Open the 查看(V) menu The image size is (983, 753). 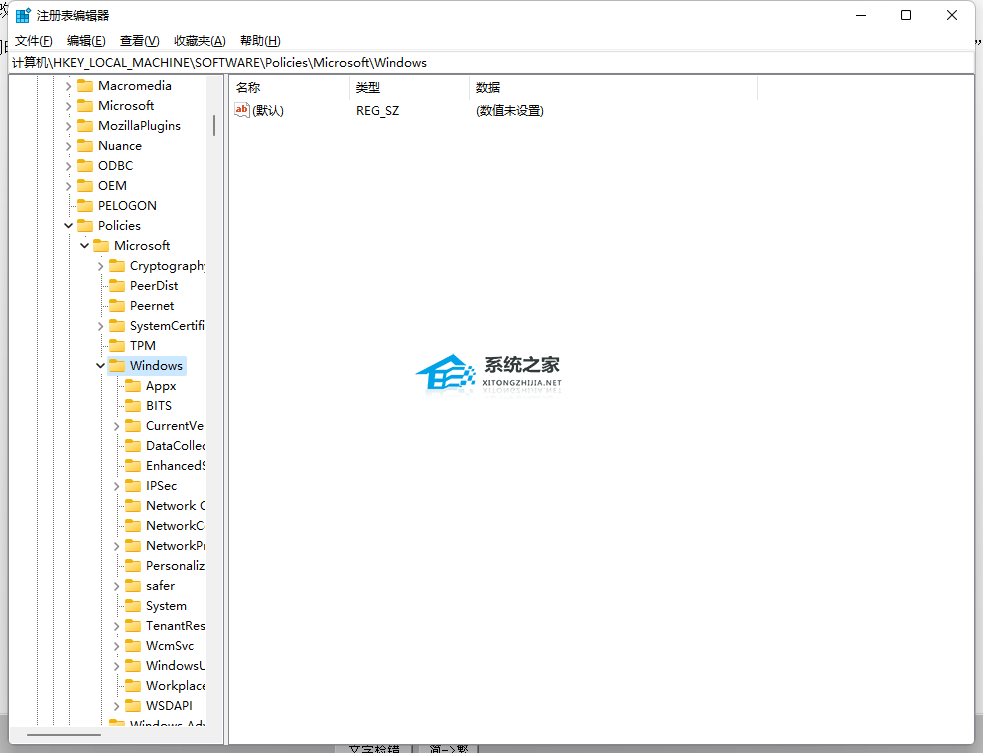tap(139, 41)
